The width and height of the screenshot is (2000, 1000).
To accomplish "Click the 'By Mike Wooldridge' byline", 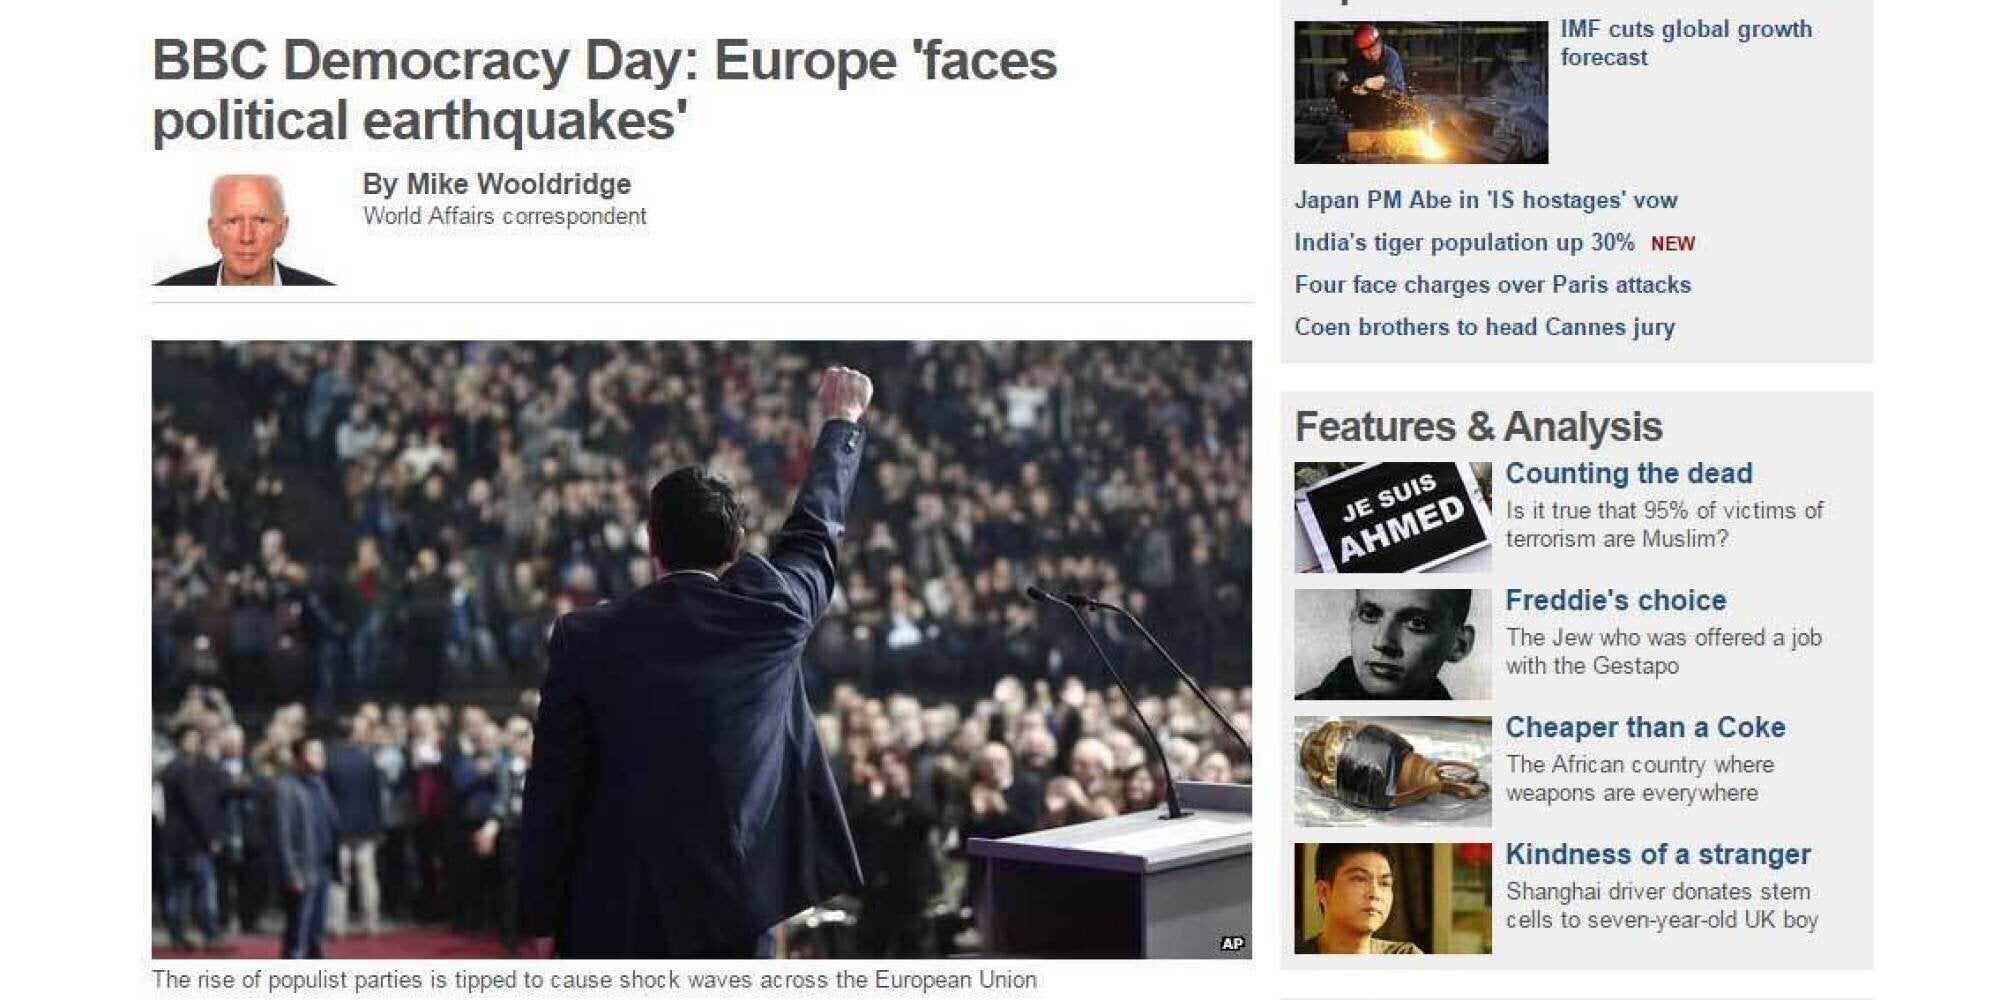I will [x=496, y=184].
